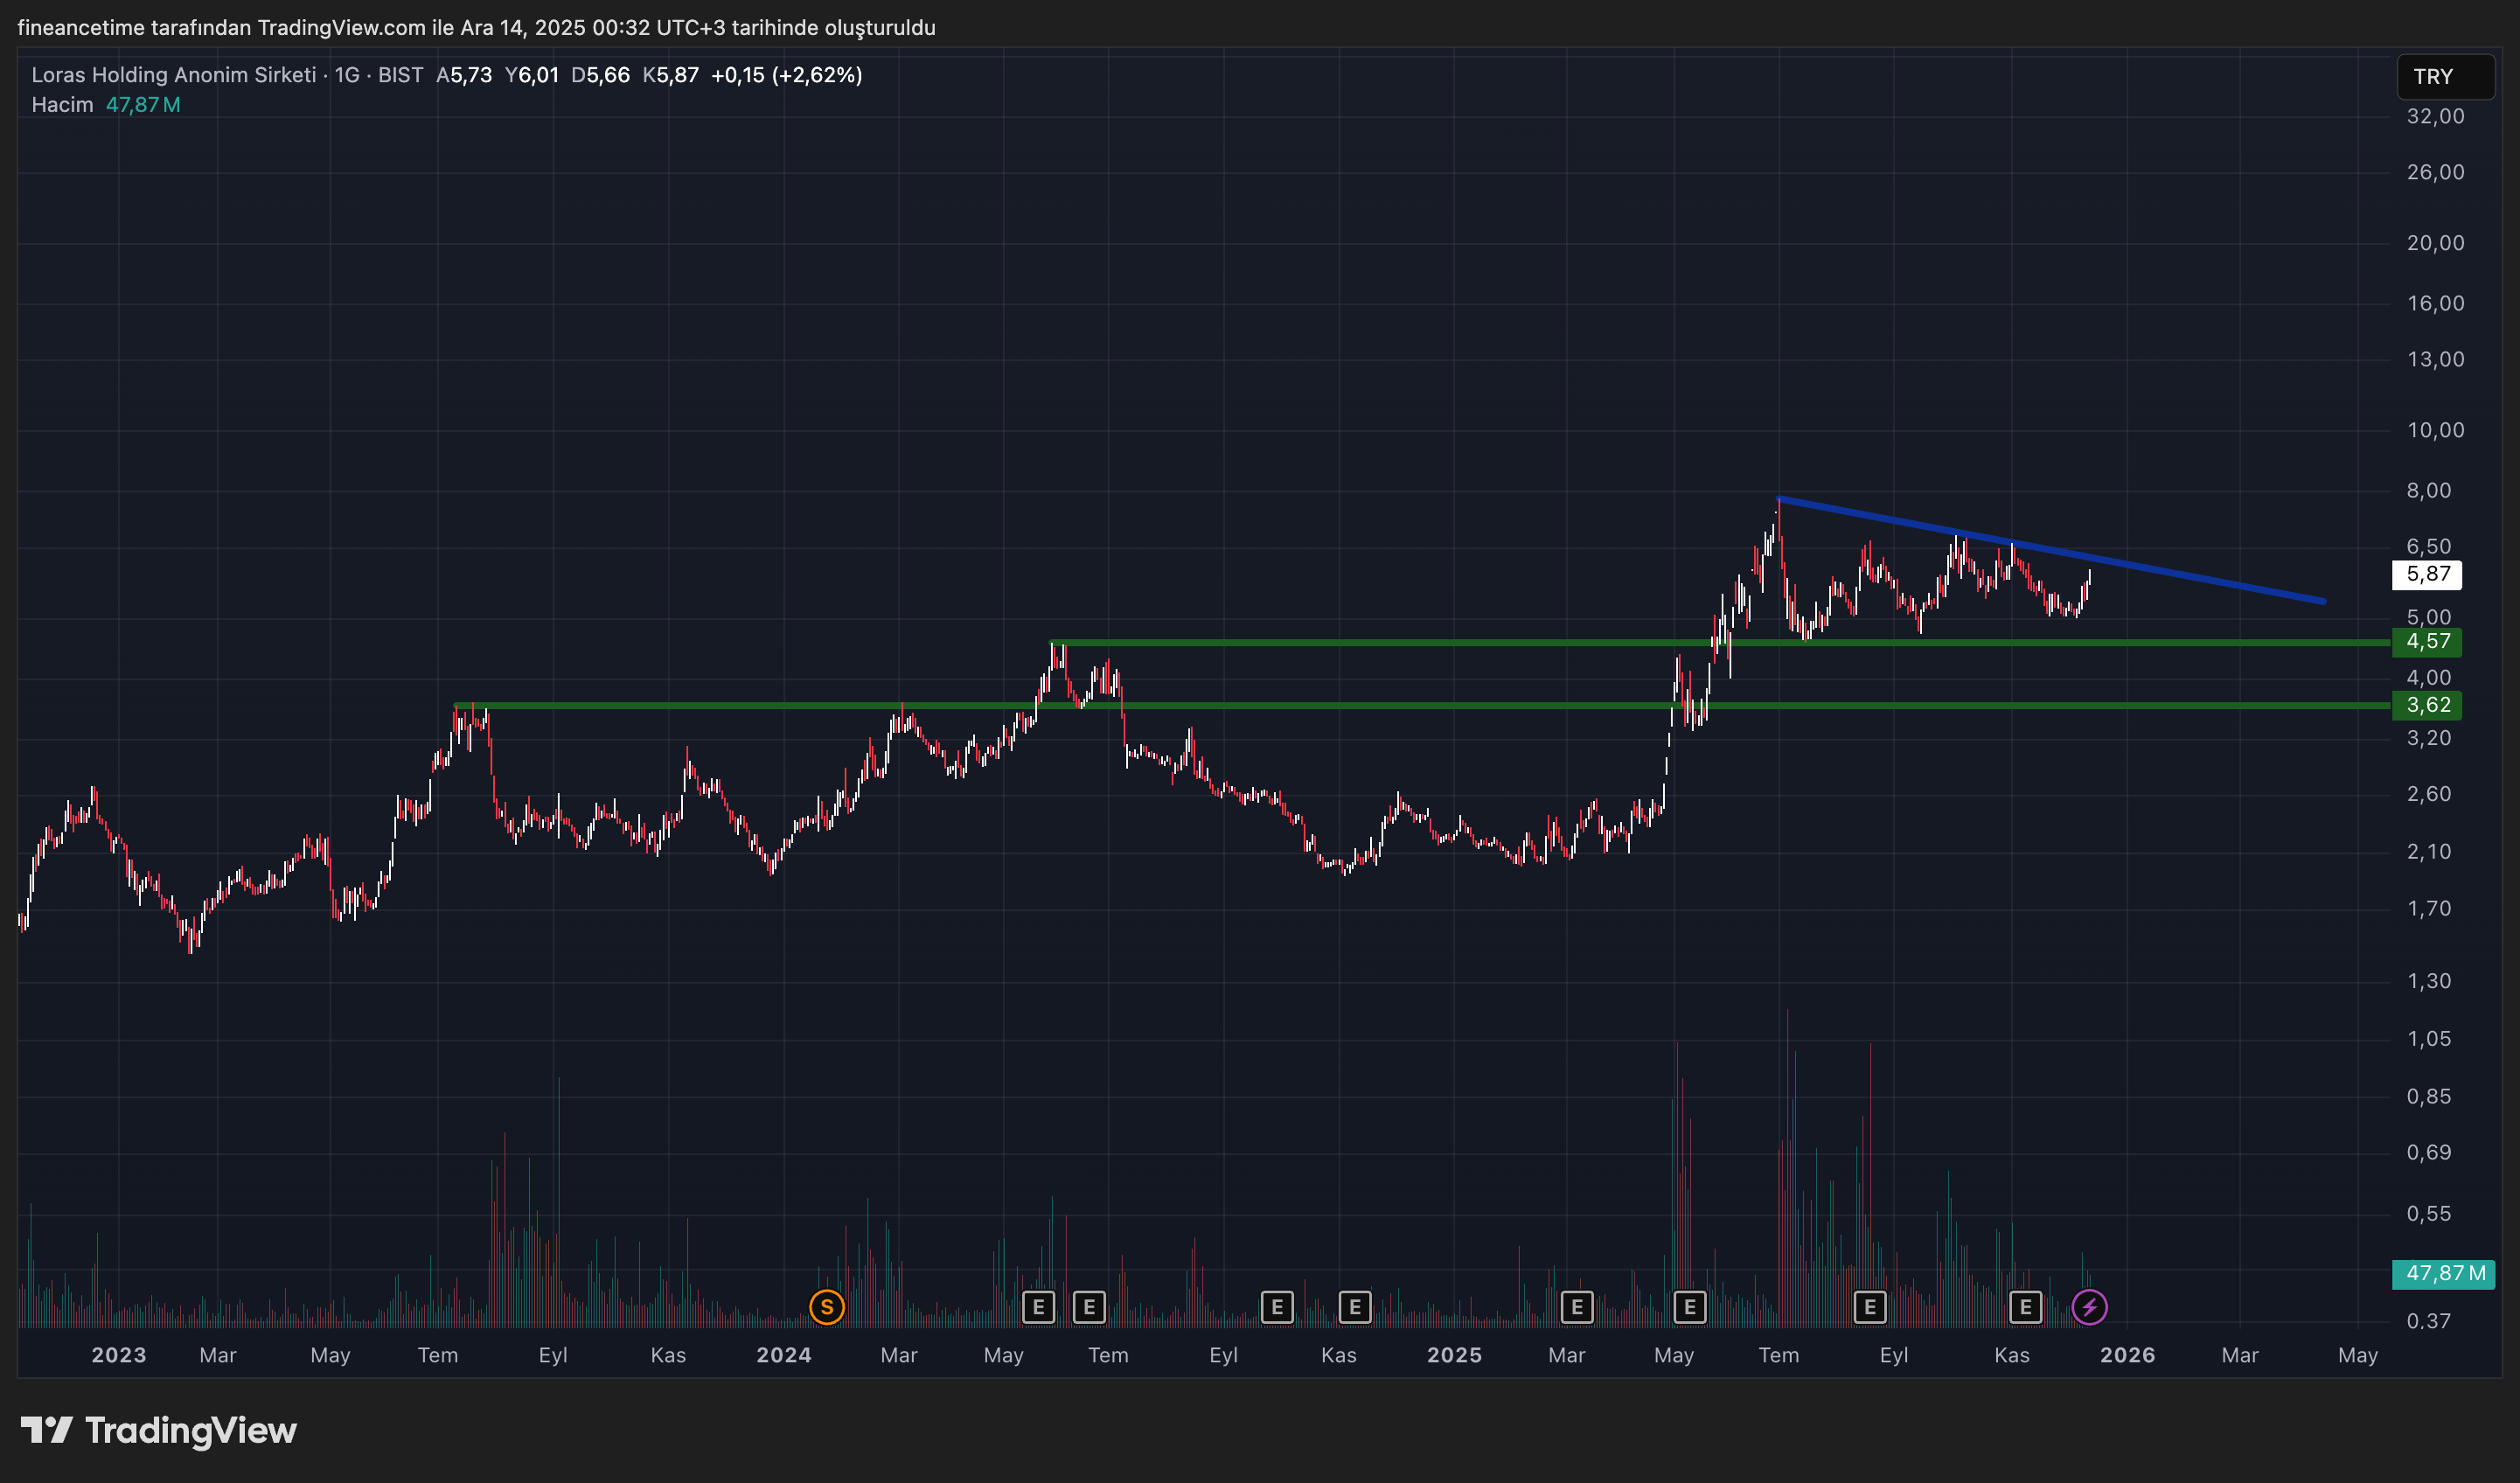
Task: Open the earnings "E" marker nearest May 2024
Action: pos(1038,1306)
